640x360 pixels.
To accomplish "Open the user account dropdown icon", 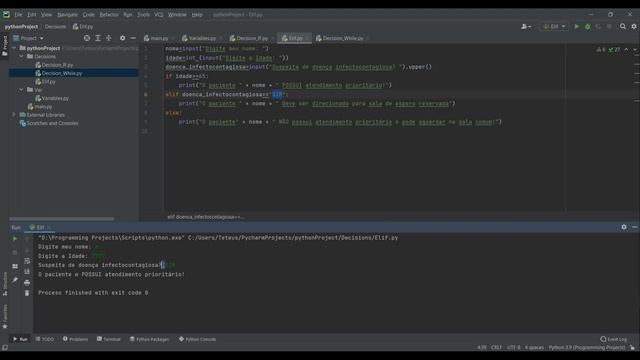I will click(x=526, y=27).
